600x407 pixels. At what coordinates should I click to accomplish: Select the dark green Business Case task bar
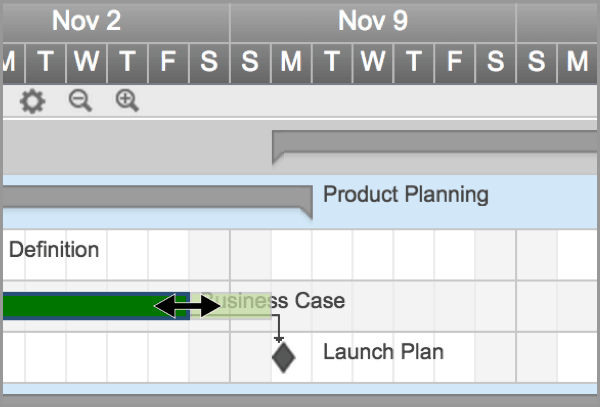(x=80, y=305)
